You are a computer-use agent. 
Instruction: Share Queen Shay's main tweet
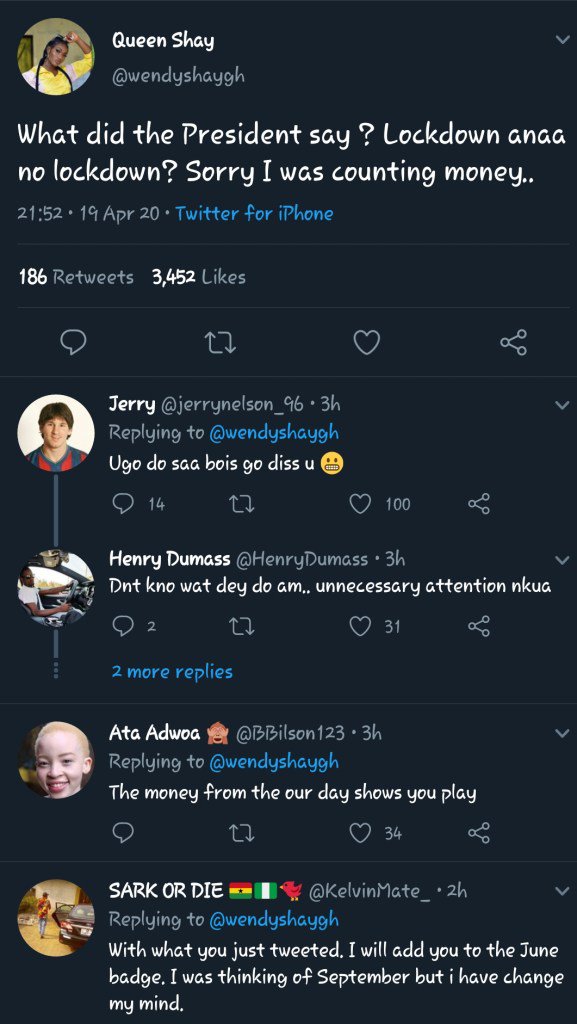[x=513, y=342]
